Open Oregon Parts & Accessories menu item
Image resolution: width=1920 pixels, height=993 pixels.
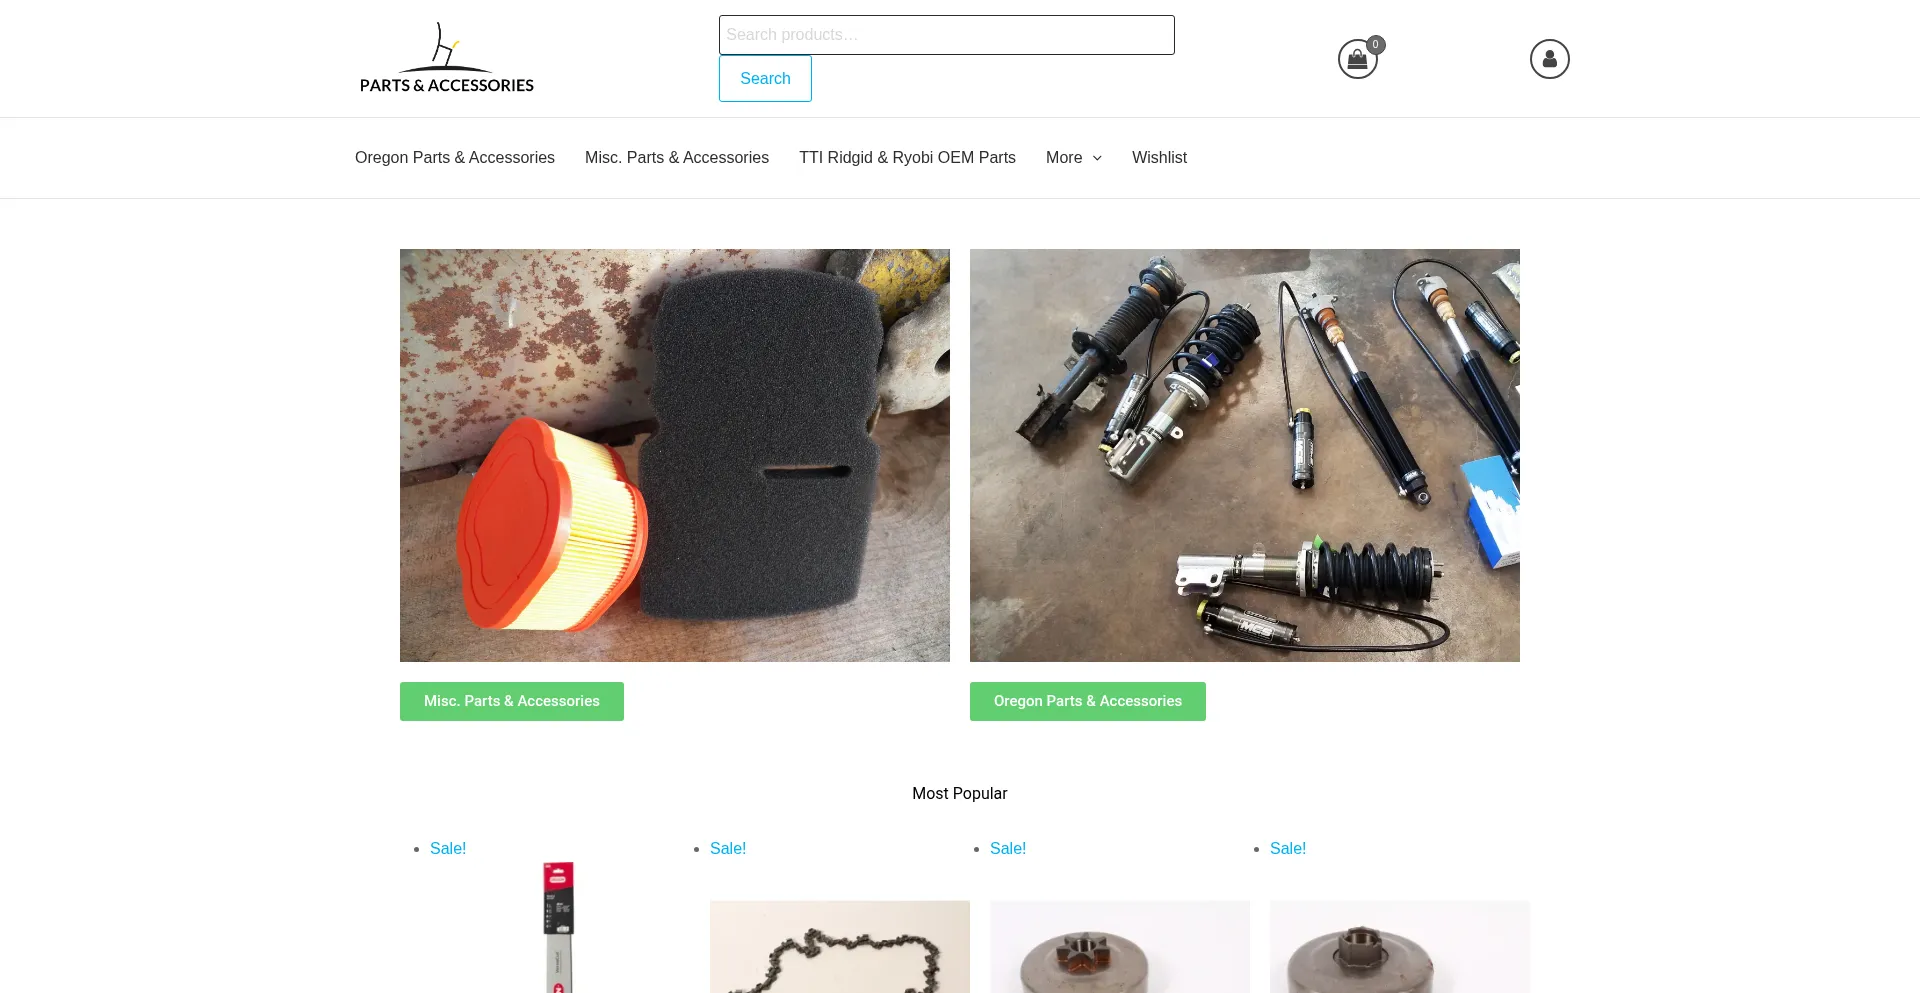pyautogui.click(x=455, y=157)
